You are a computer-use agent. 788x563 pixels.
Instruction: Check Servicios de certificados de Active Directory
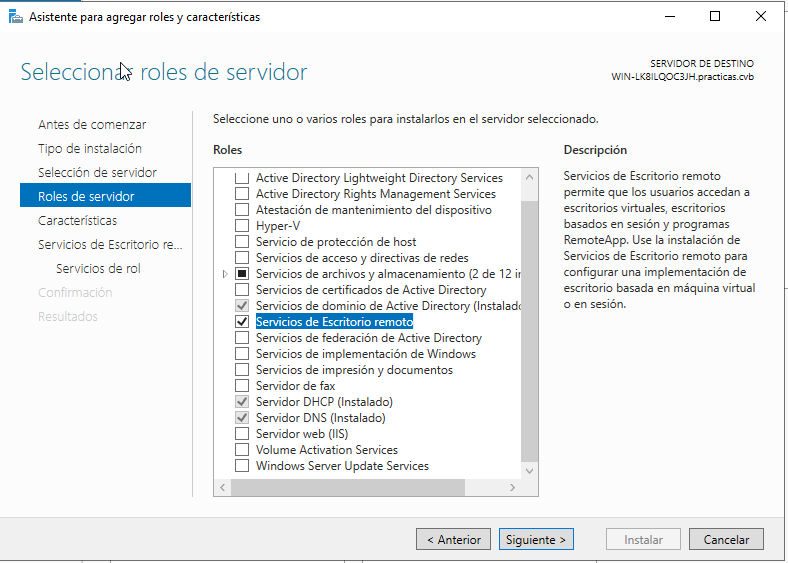click(x=242, y=290)
